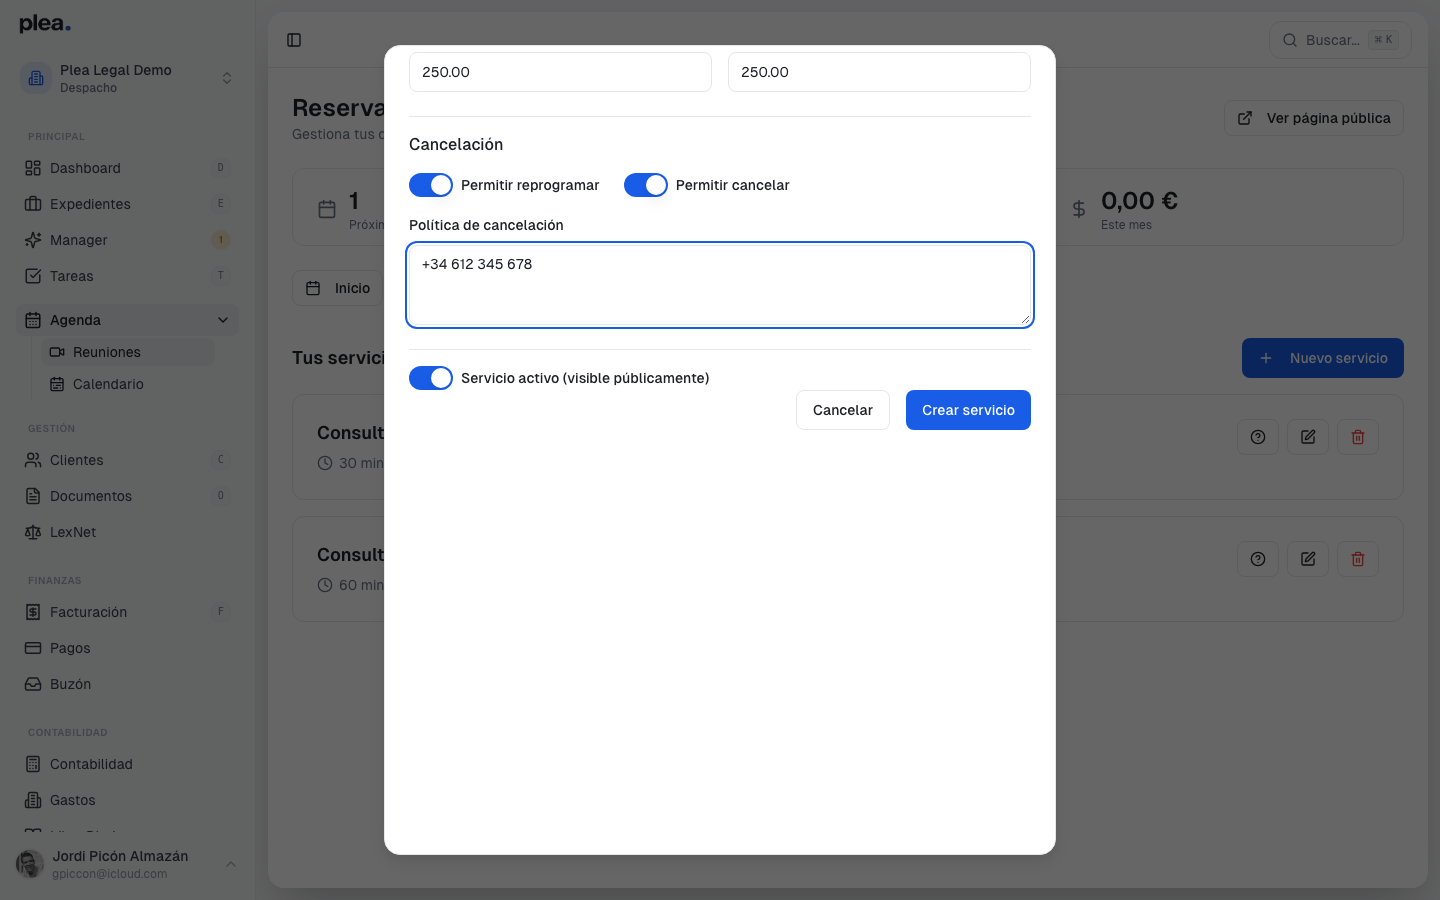The height and width of the screenshot is (900, 1440).
Task: Open the search field with magnifier icon
Action: [x=1290, y=40]
